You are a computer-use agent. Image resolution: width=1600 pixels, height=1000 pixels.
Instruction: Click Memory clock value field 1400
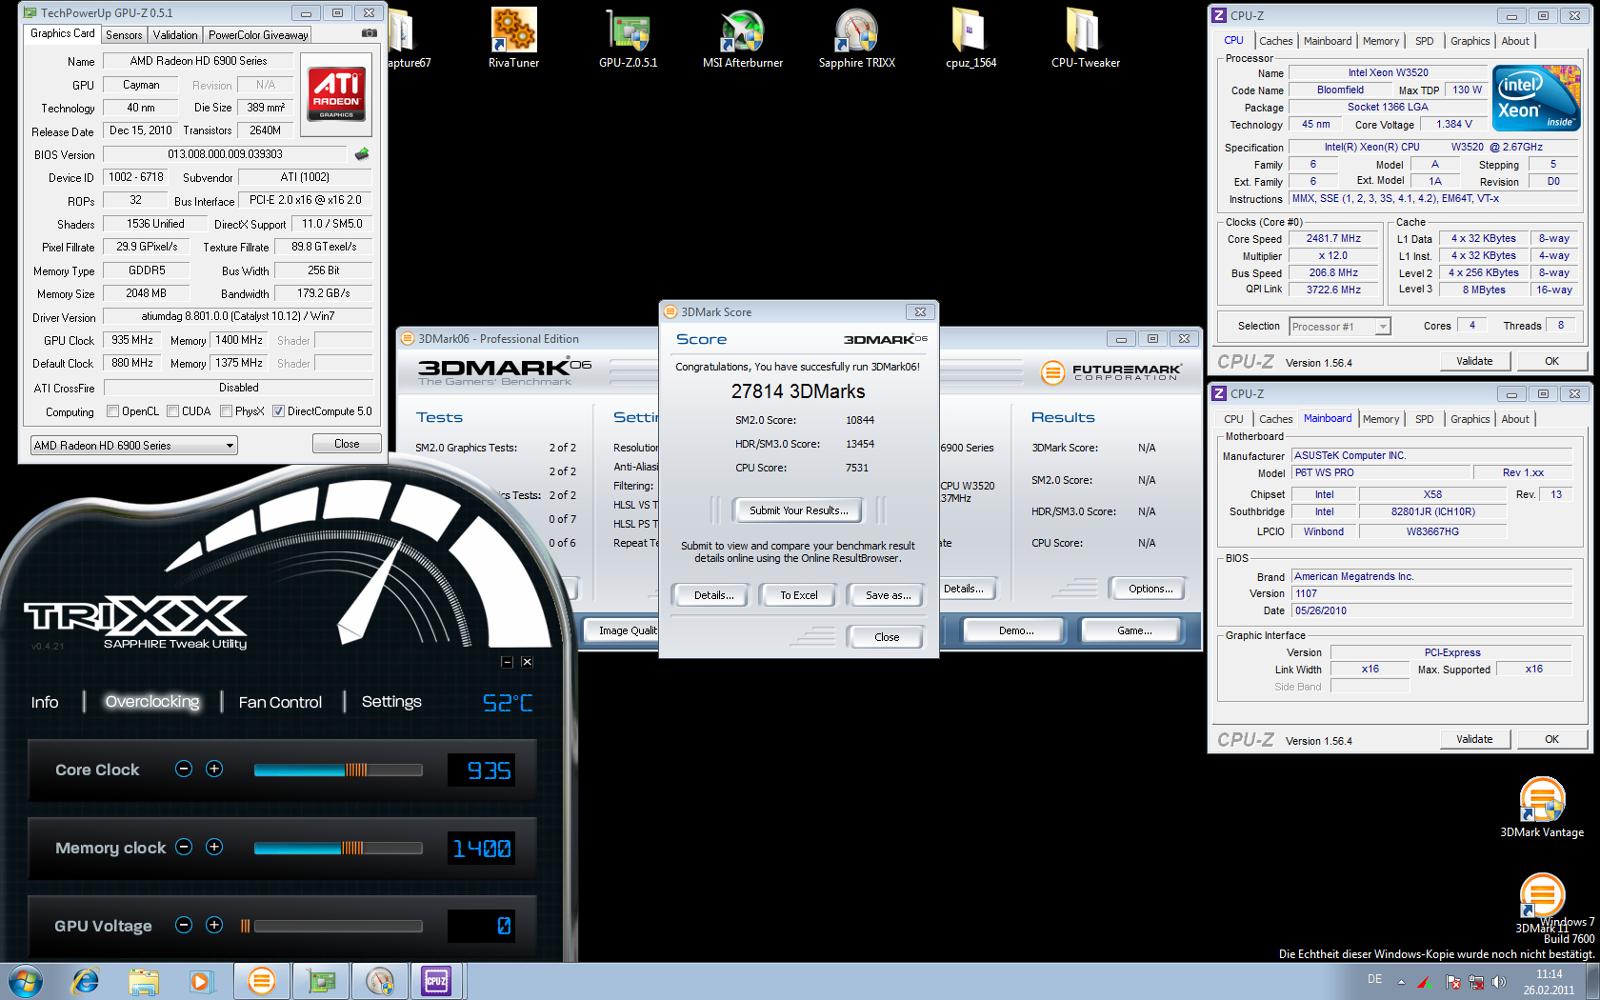[x=481, y=847]
